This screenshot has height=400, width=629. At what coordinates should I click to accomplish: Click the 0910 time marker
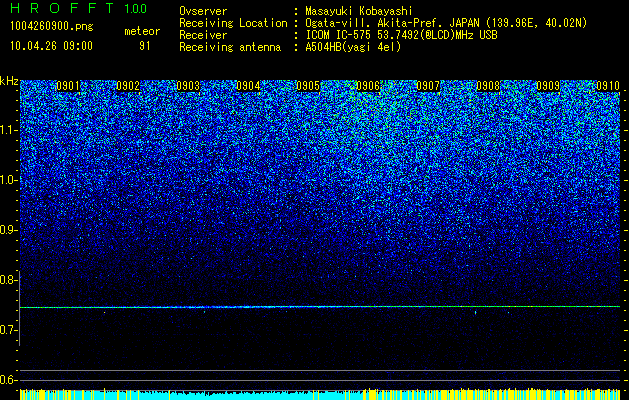pos(608,86)
